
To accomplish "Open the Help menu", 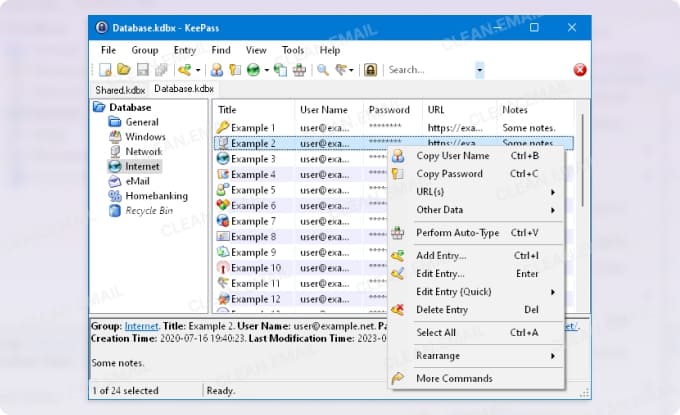I will click(x=330, y=50).
